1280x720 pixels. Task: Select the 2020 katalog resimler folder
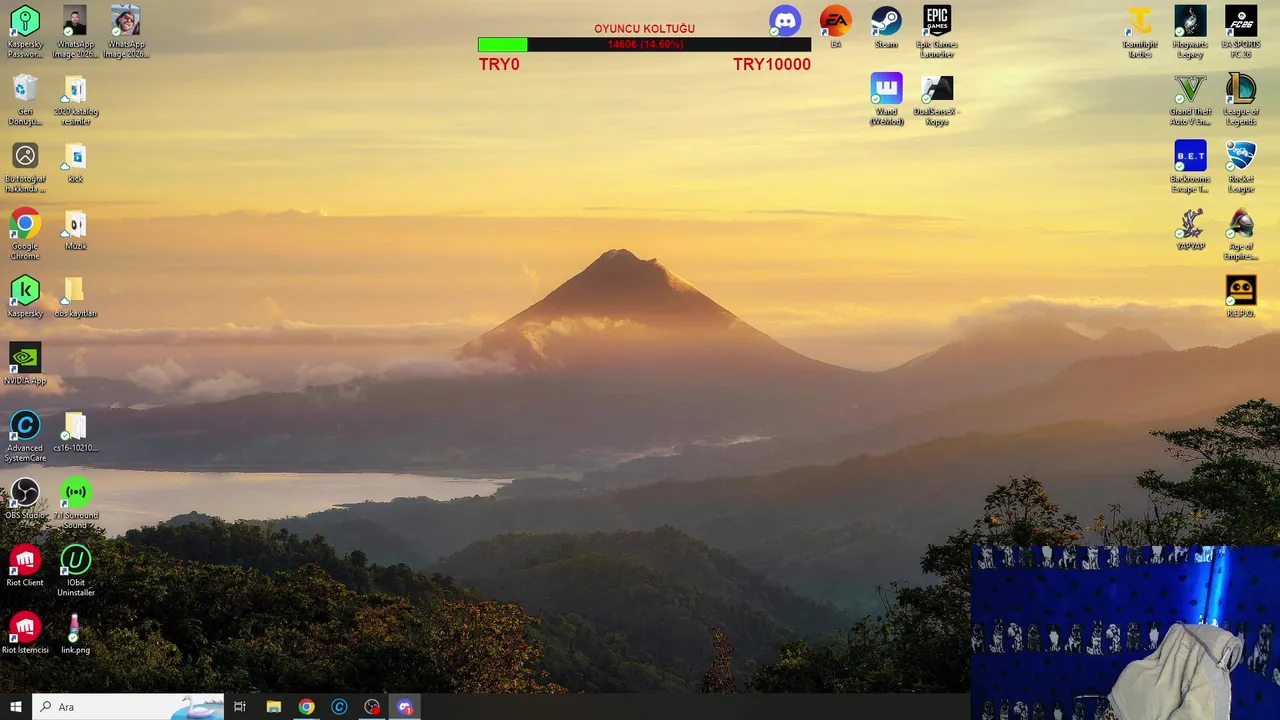(76, 100)
